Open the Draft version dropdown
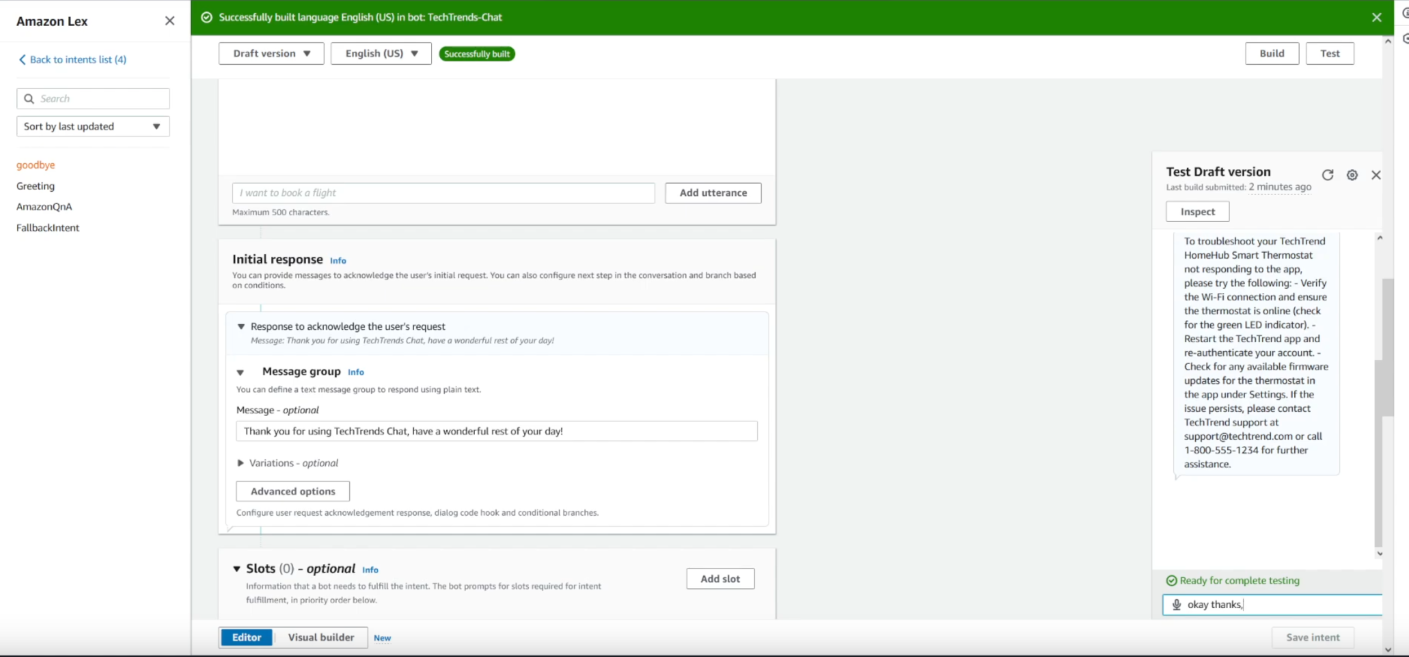The image size is (1409, 657). pos(271,54)
